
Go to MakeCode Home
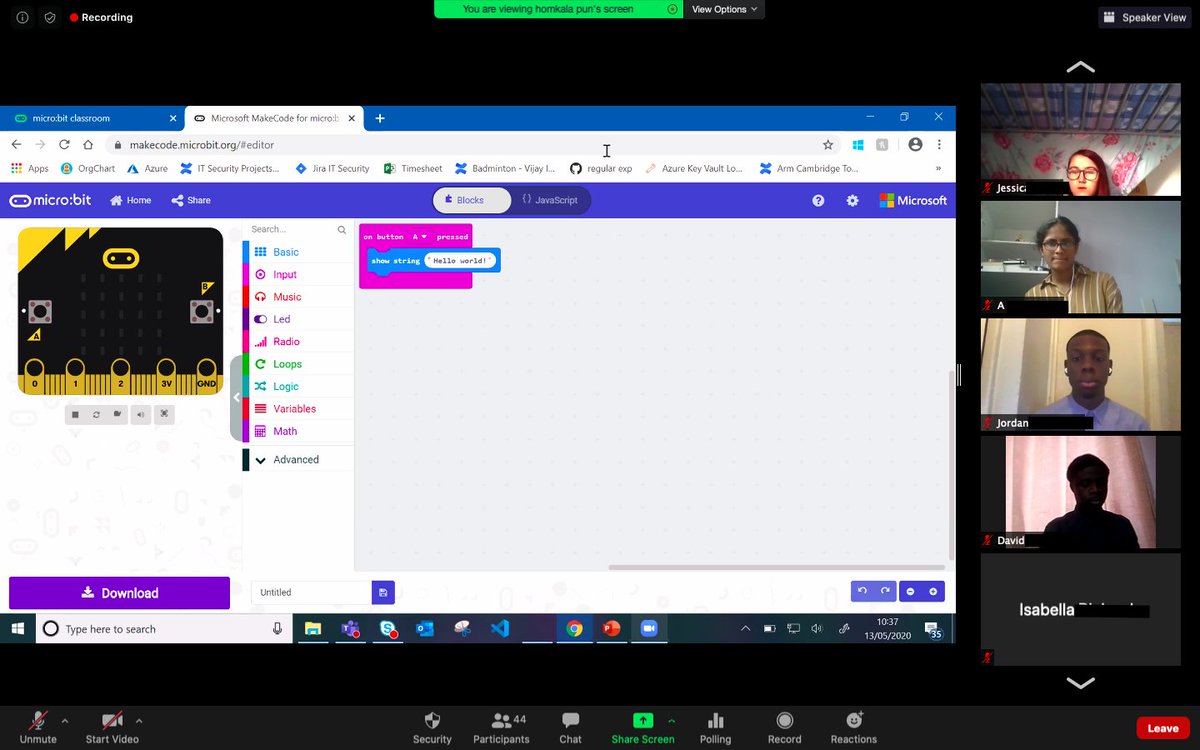[x=131, y=200]
